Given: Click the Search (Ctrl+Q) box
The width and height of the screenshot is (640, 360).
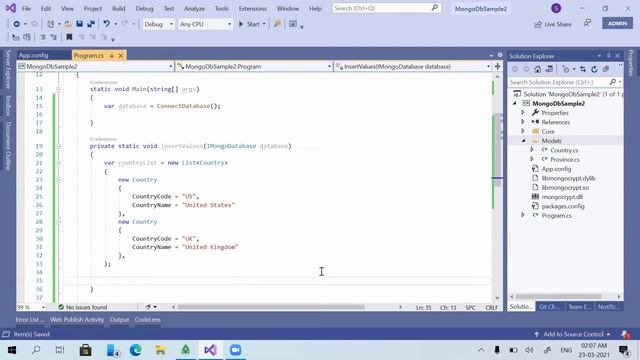Looking at the screenshot, I should coord(387,8).
